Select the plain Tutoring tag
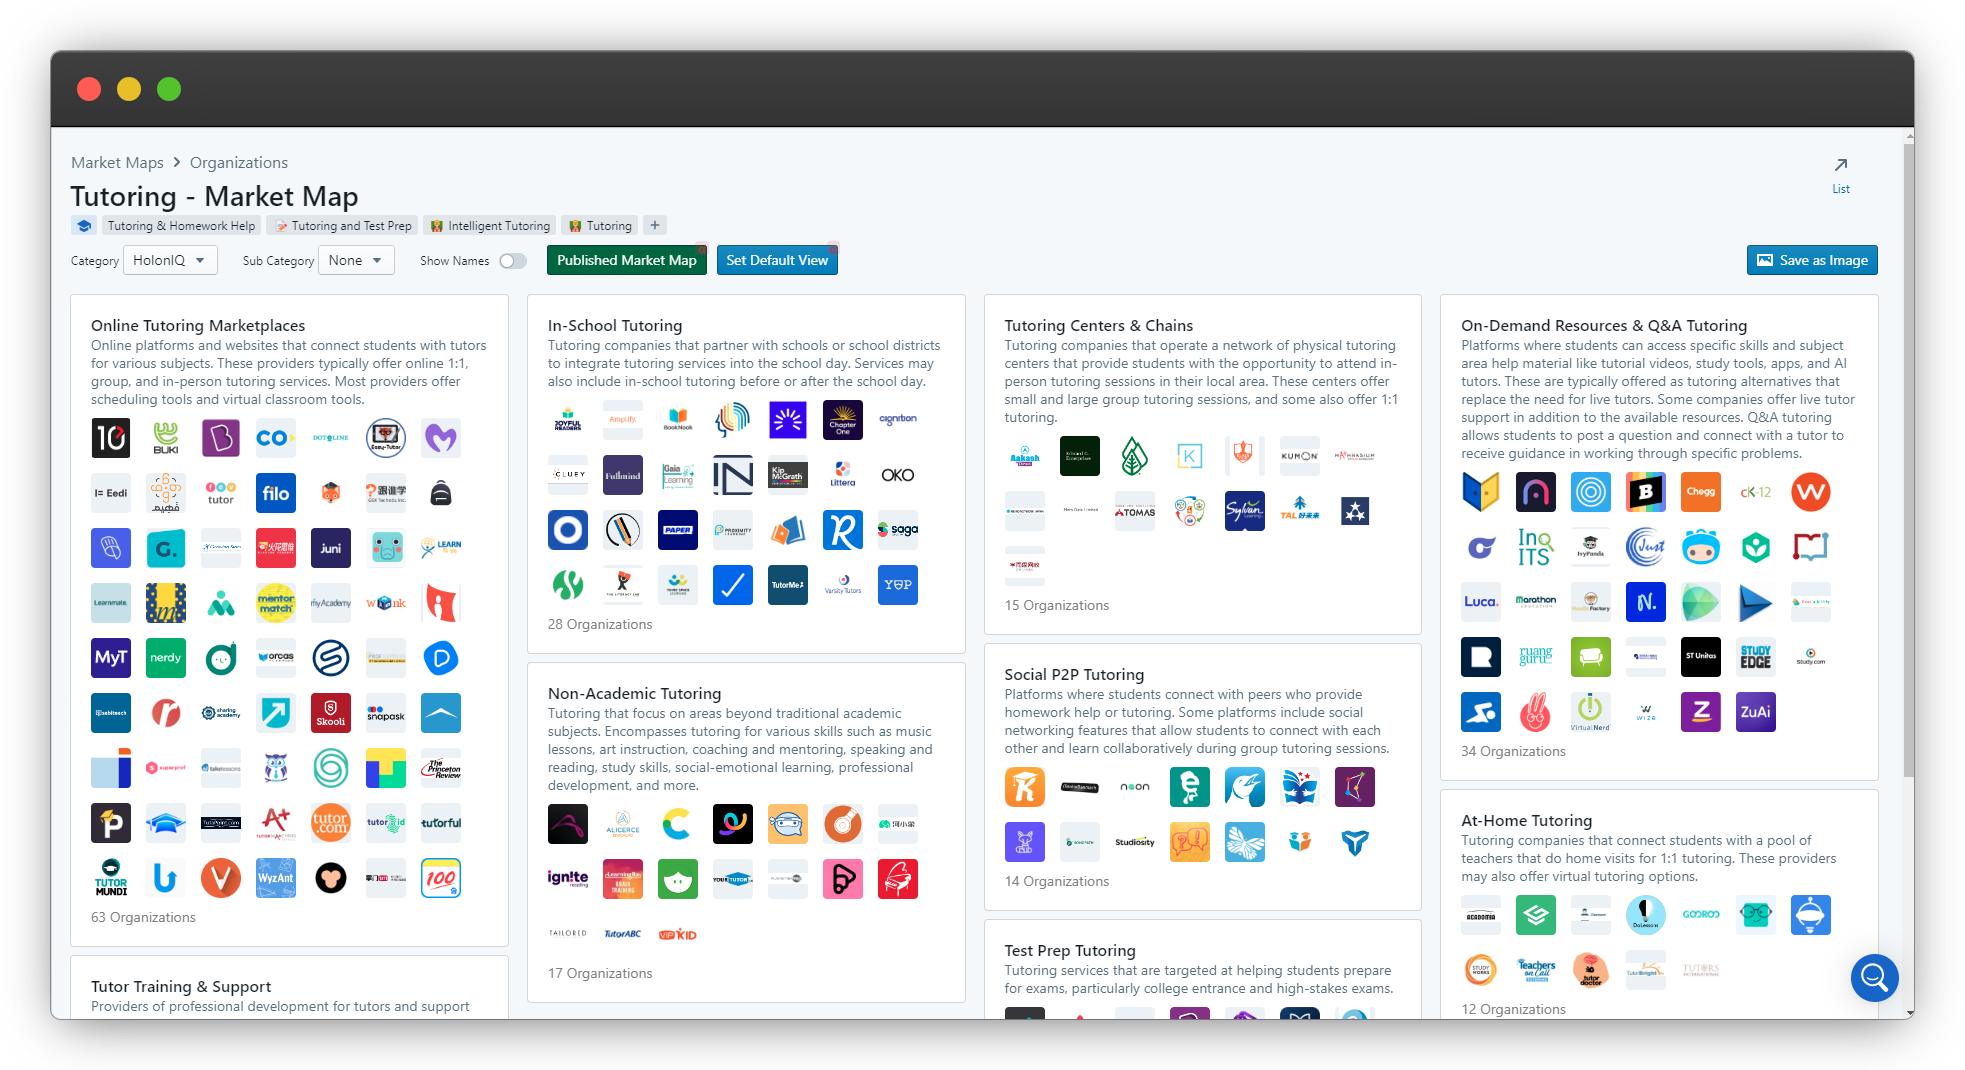 point(599,226)
